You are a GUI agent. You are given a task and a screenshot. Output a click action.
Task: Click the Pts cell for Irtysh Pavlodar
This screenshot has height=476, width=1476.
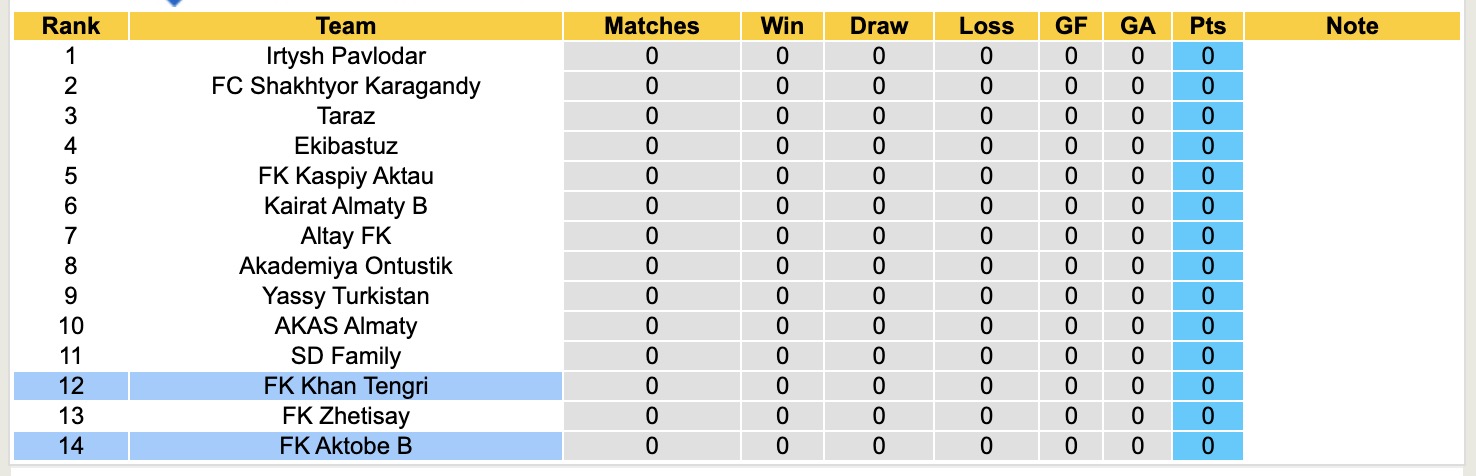point(1207,56)
